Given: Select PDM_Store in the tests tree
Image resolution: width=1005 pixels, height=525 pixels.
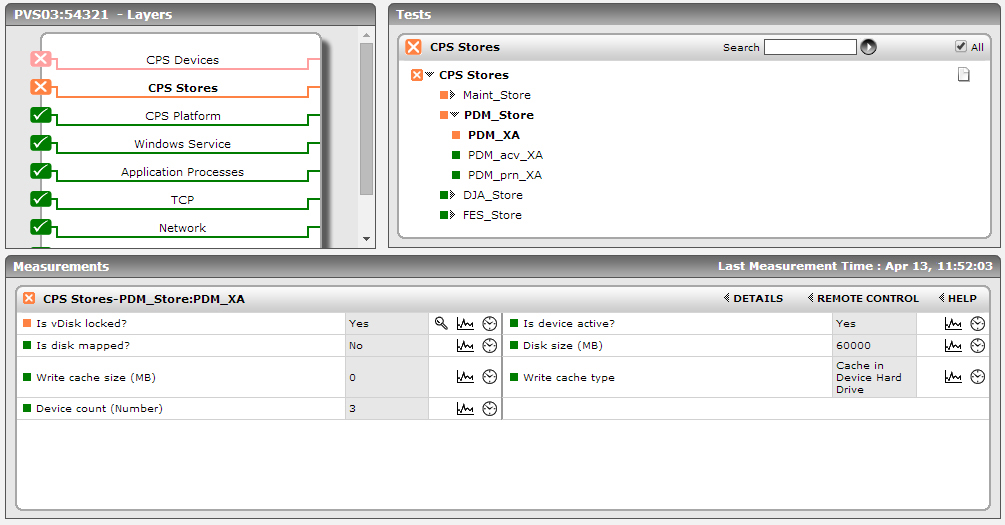Looking at the screenshot, I should (499, 115).
